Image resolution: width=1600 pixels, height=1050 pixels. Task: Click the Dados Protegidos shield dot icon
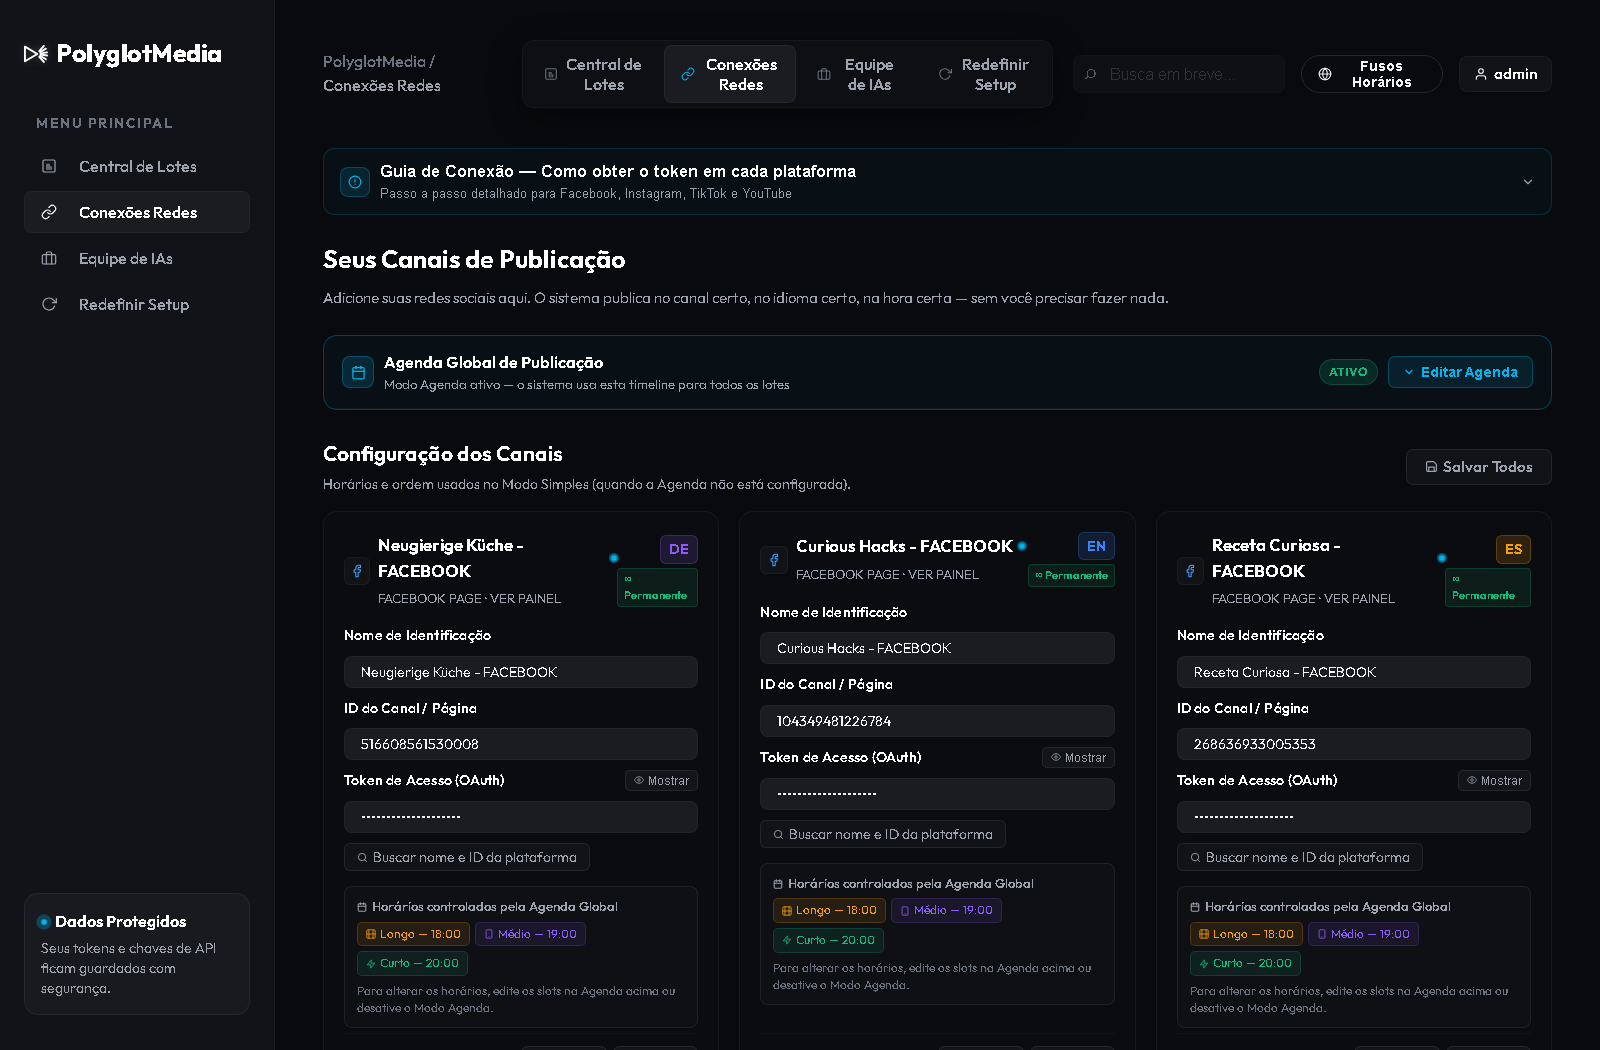[x=44, y=922]
